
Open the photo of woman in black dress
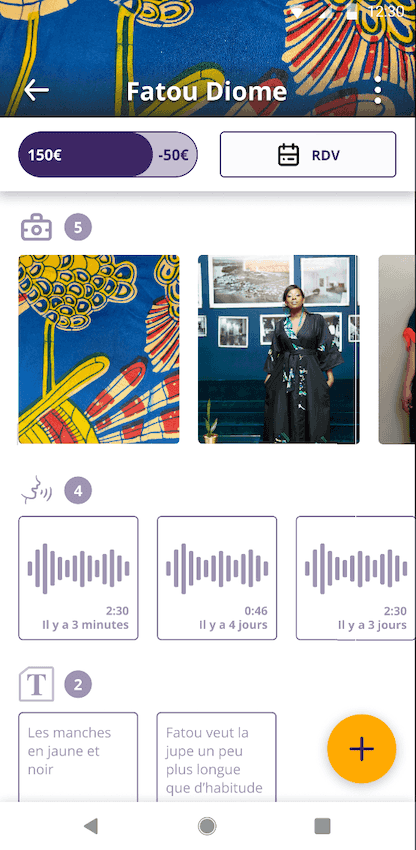pyautogui.click(x=278, y=349)
